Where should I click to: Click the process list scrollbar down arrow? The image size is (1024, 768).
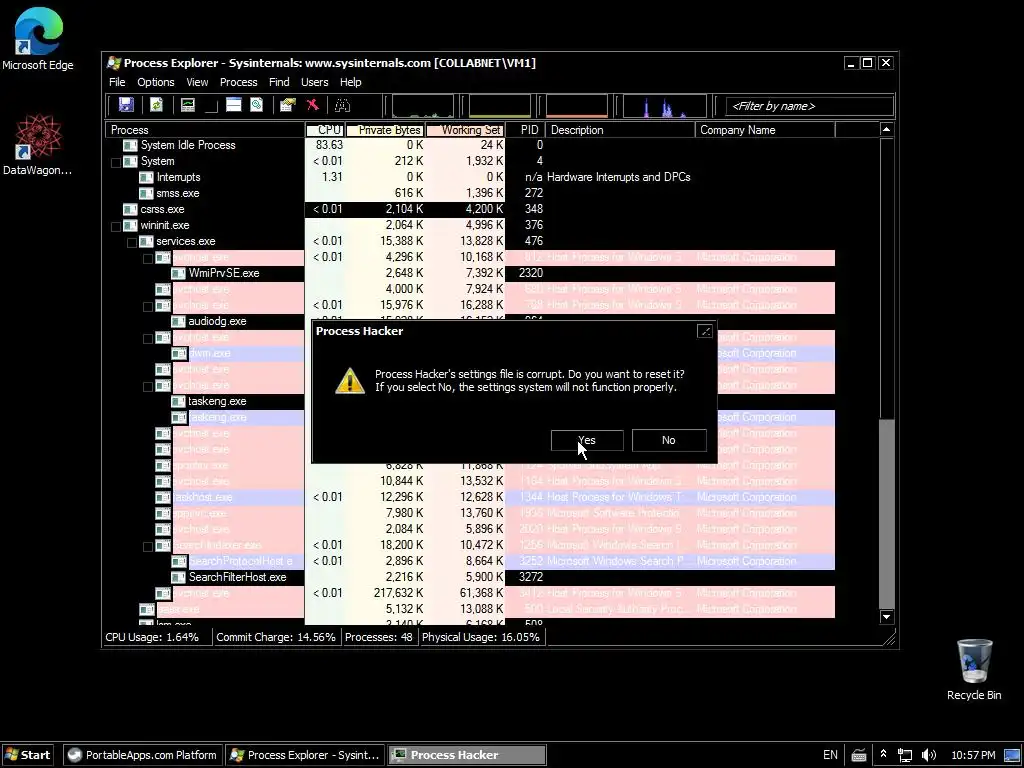[886, 616]
